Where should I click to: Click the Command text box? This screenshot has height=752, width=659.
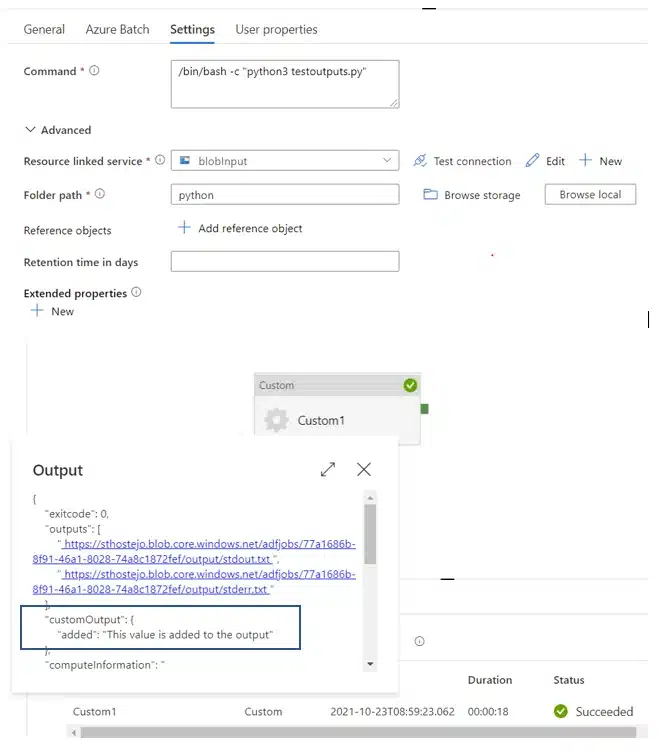[x=285, y=84]
